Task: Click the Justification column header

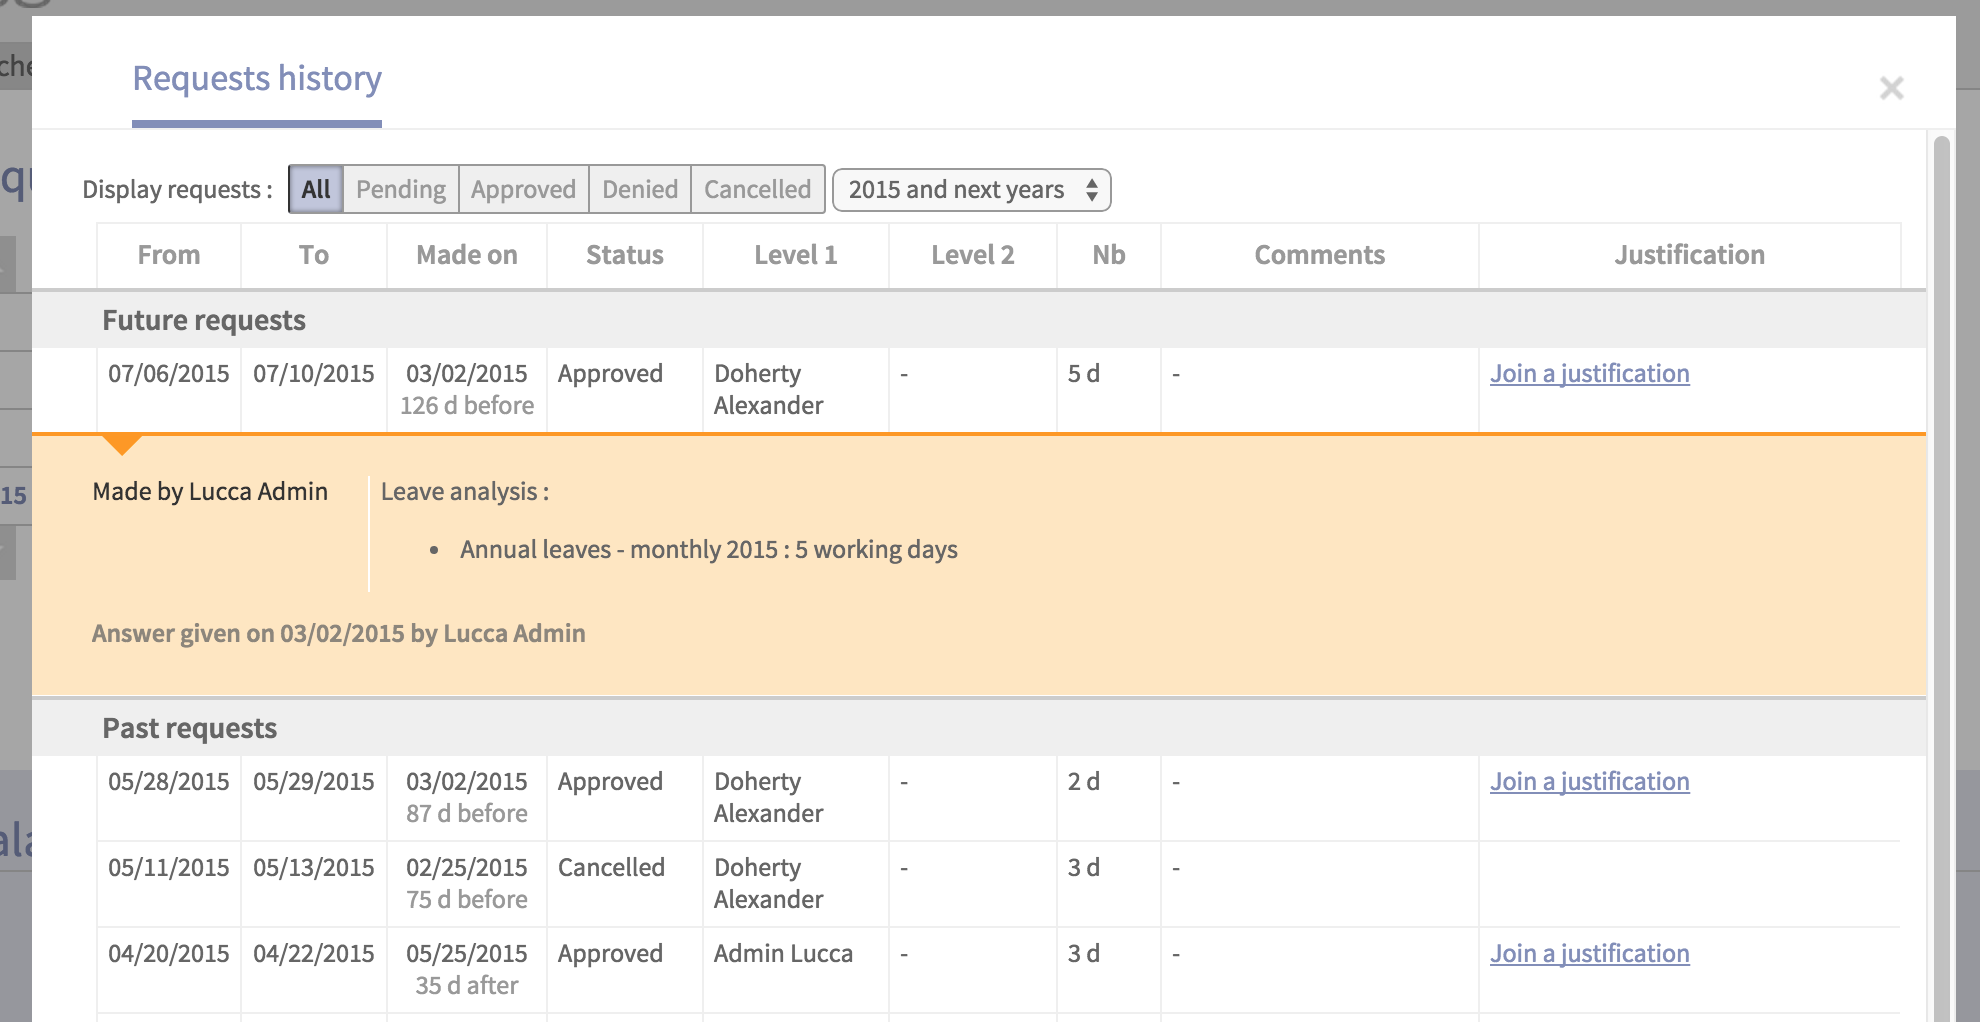Action: pos(1690,255)
